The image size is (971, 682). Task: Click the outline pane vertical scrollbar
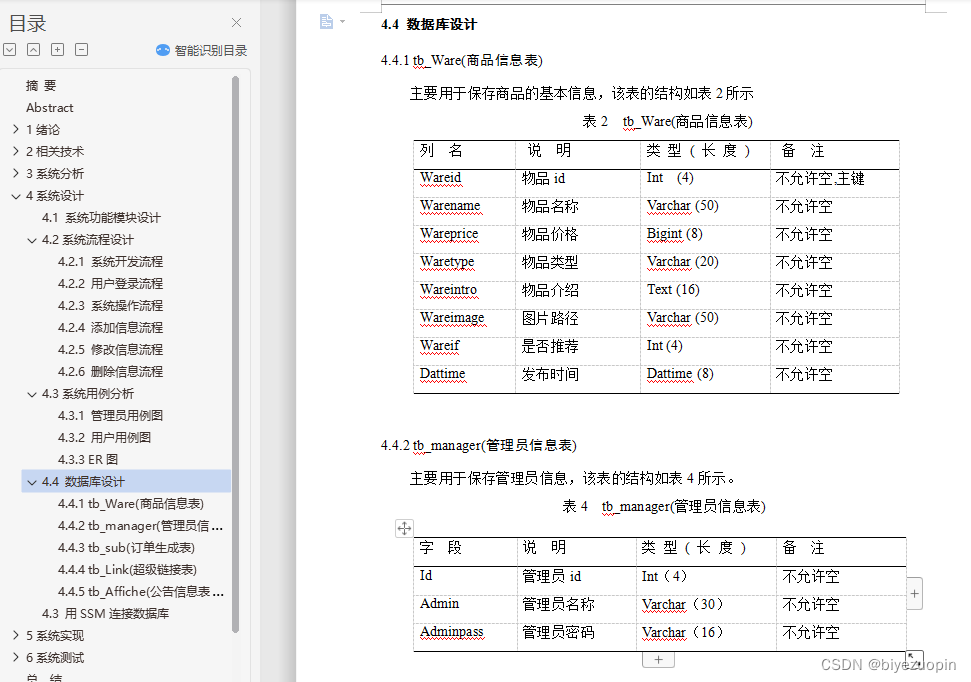point(235,354)
